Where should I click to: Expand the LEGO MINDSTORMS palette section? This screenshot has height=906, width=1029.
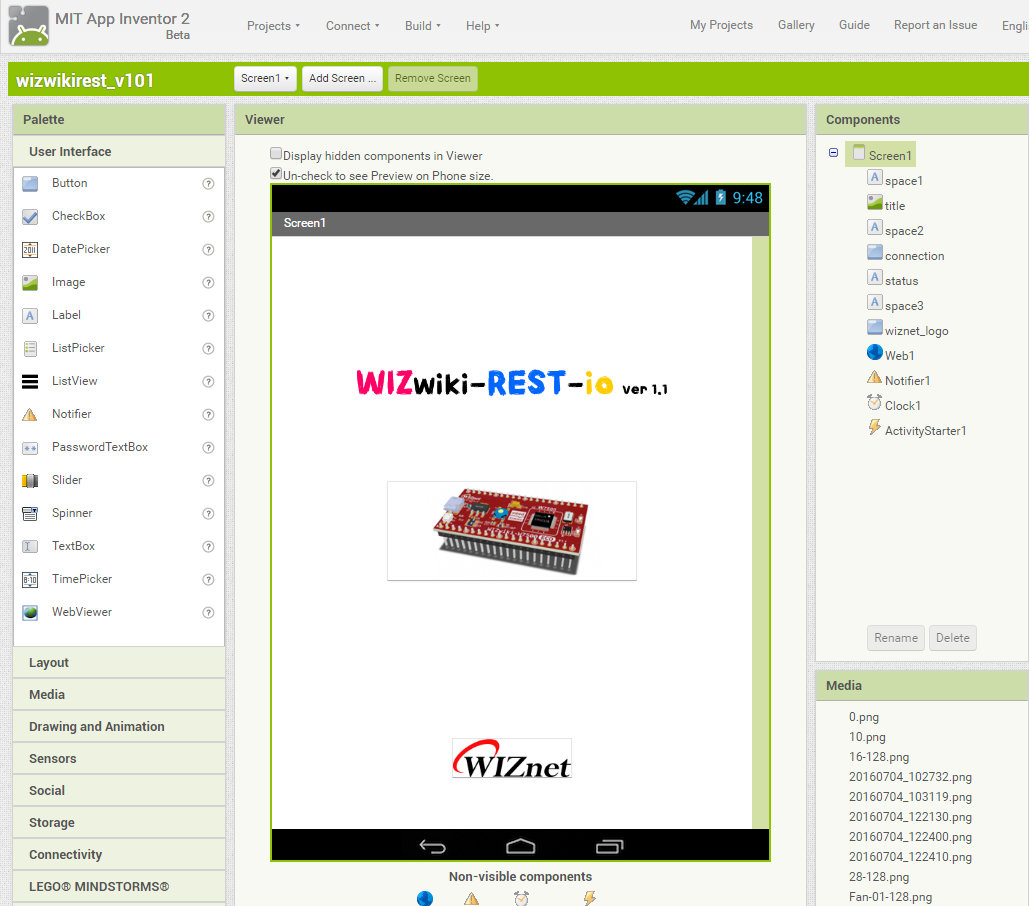pyautogui.click(x=119, y=887)
